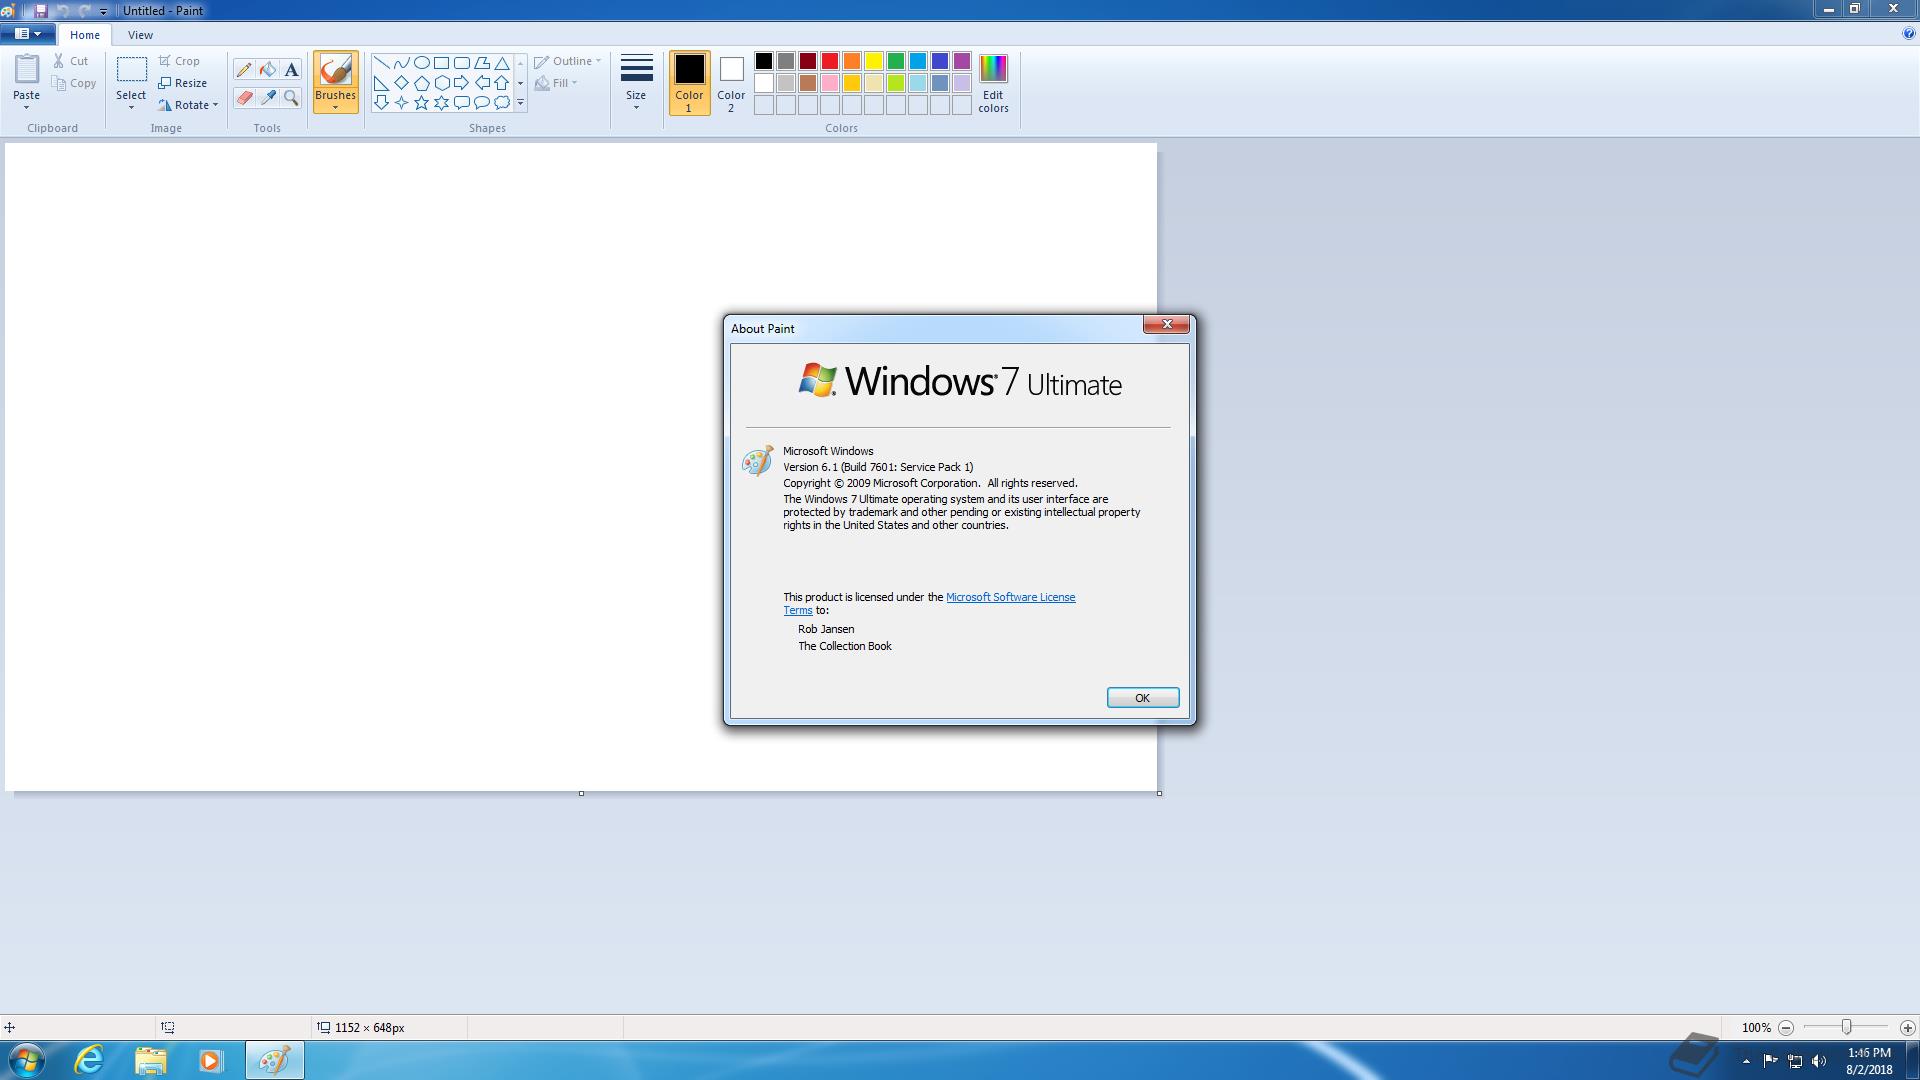Click OK in About Paint dialog
The image size is (1920, 1080).
1142,698
